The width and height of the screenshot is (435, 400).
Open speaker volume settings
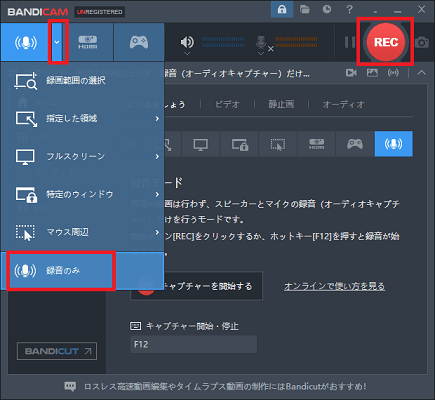tap(187, 43)
